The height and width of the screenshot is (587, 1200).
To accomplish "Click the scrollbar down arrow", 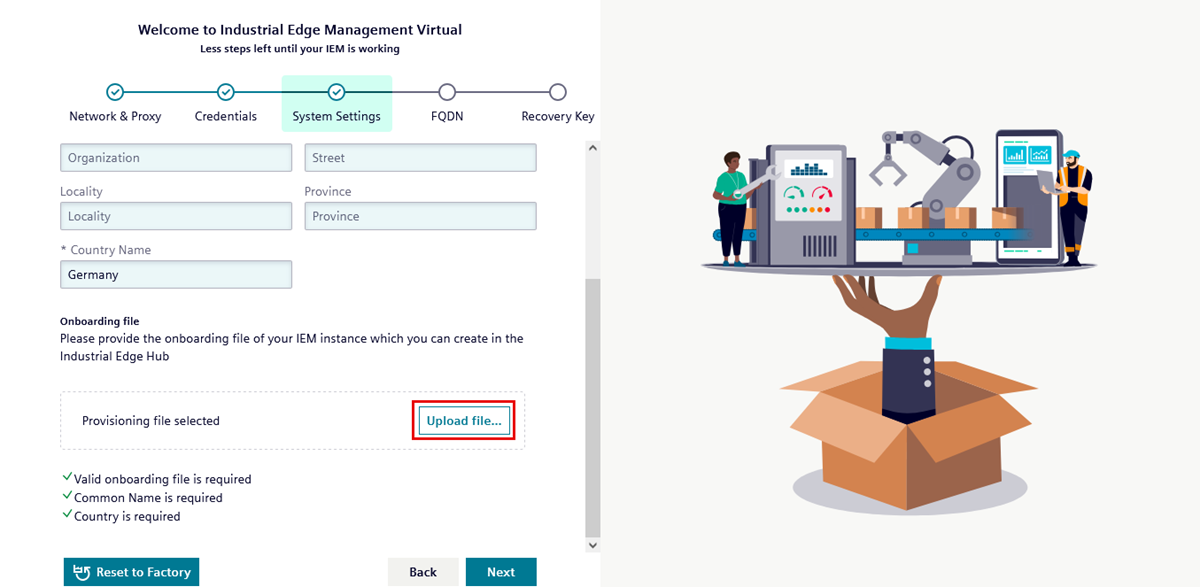I will 592,544.
